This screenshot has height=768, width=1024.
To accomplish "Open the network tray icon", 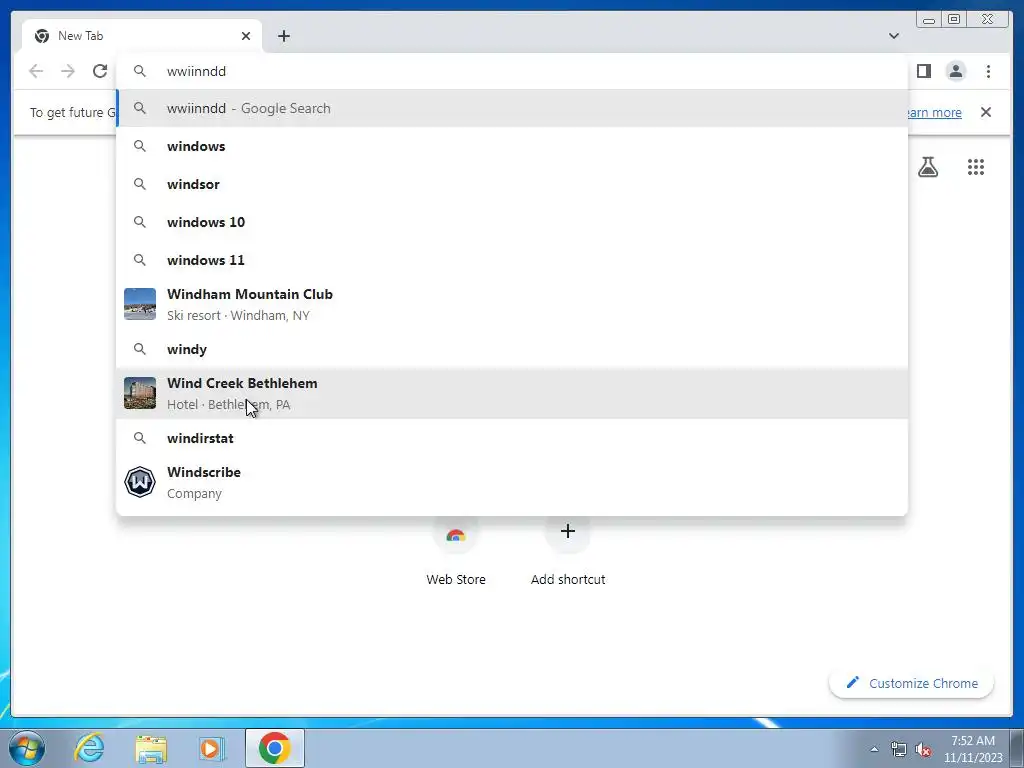I will tap(899, 750).
